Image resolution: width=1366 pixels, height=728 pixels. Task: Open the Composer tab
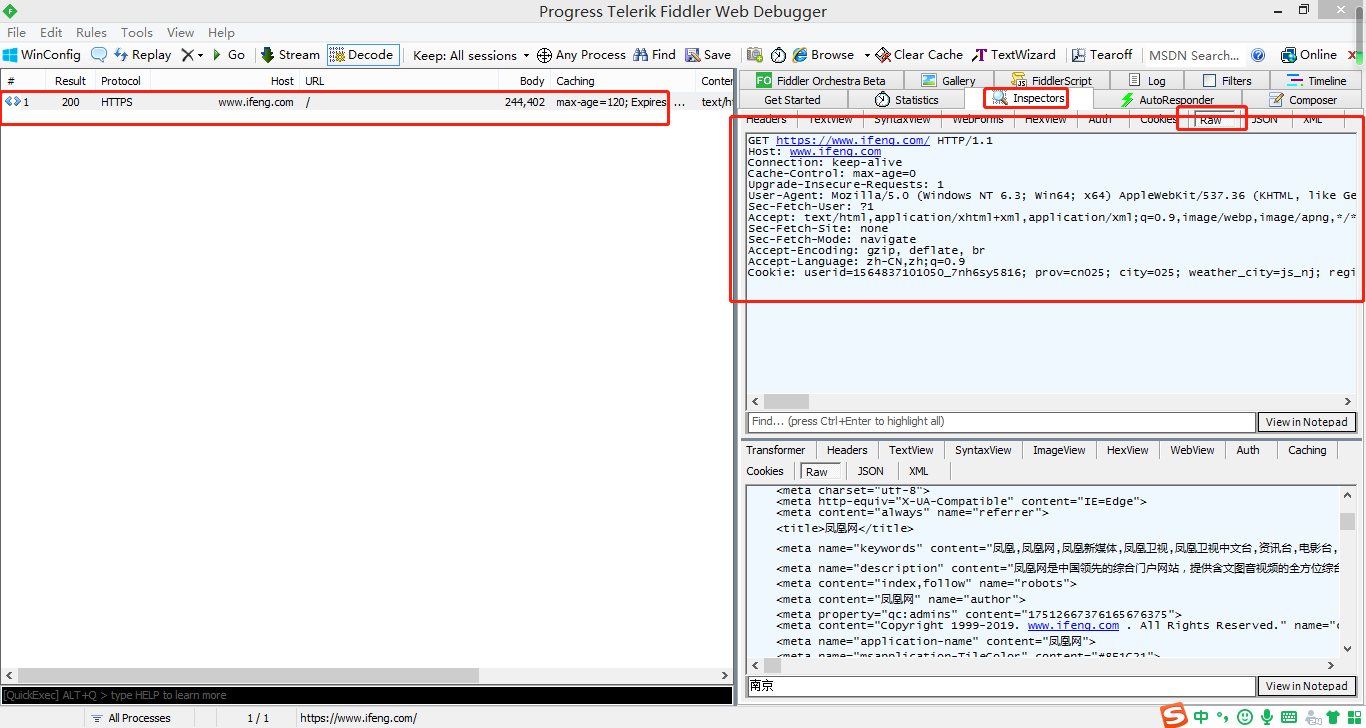(1302, 100)
